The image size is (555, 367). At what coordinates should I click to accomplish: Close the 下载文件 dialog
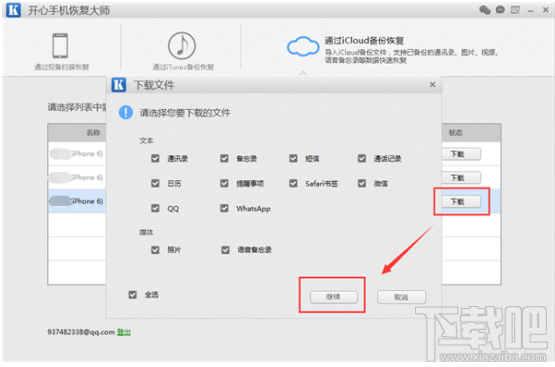(x=432, y=85)
